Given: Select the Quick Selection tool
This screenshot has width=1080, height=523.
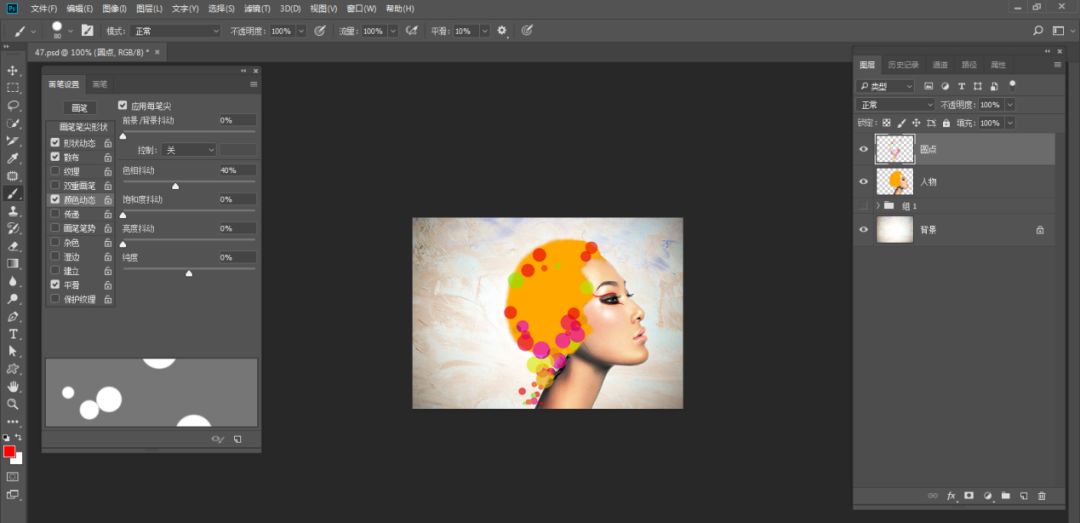Looking at the screenshot, I should coord(12,123).
